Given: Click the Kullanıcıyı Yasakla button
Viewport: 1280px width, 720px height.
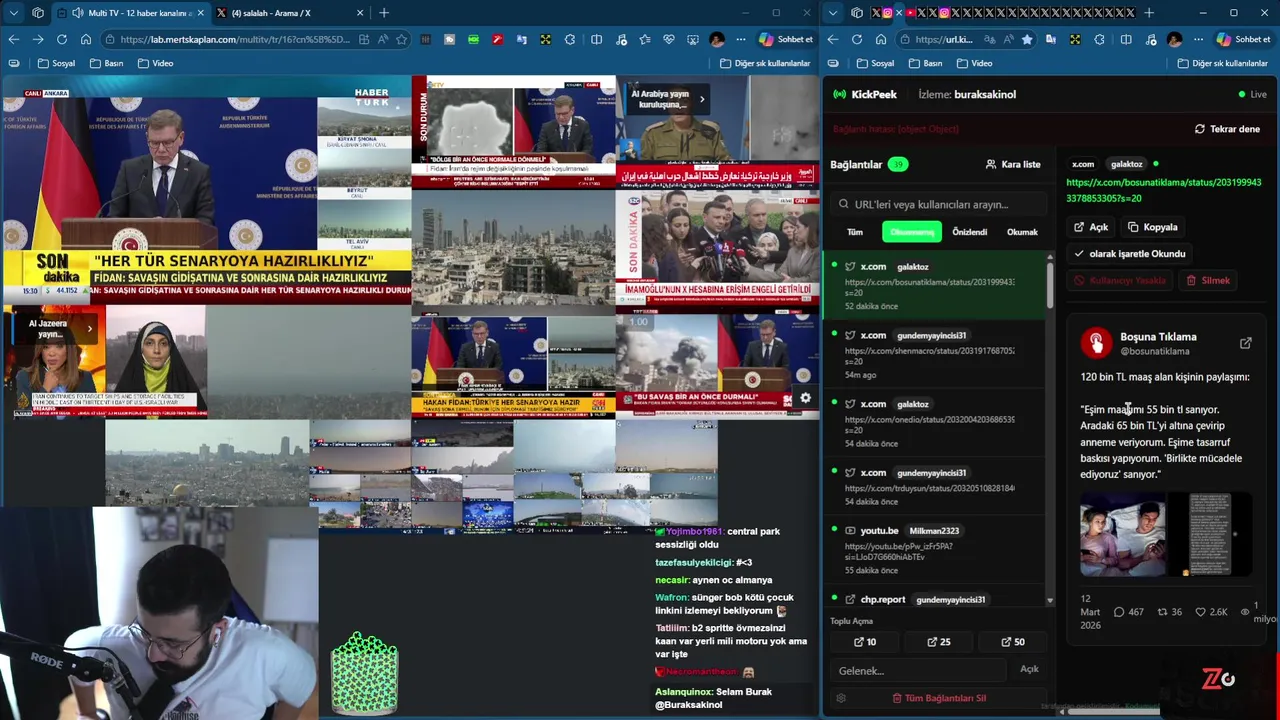Looking at the screenshot, I should click(x=1120, y=281).
